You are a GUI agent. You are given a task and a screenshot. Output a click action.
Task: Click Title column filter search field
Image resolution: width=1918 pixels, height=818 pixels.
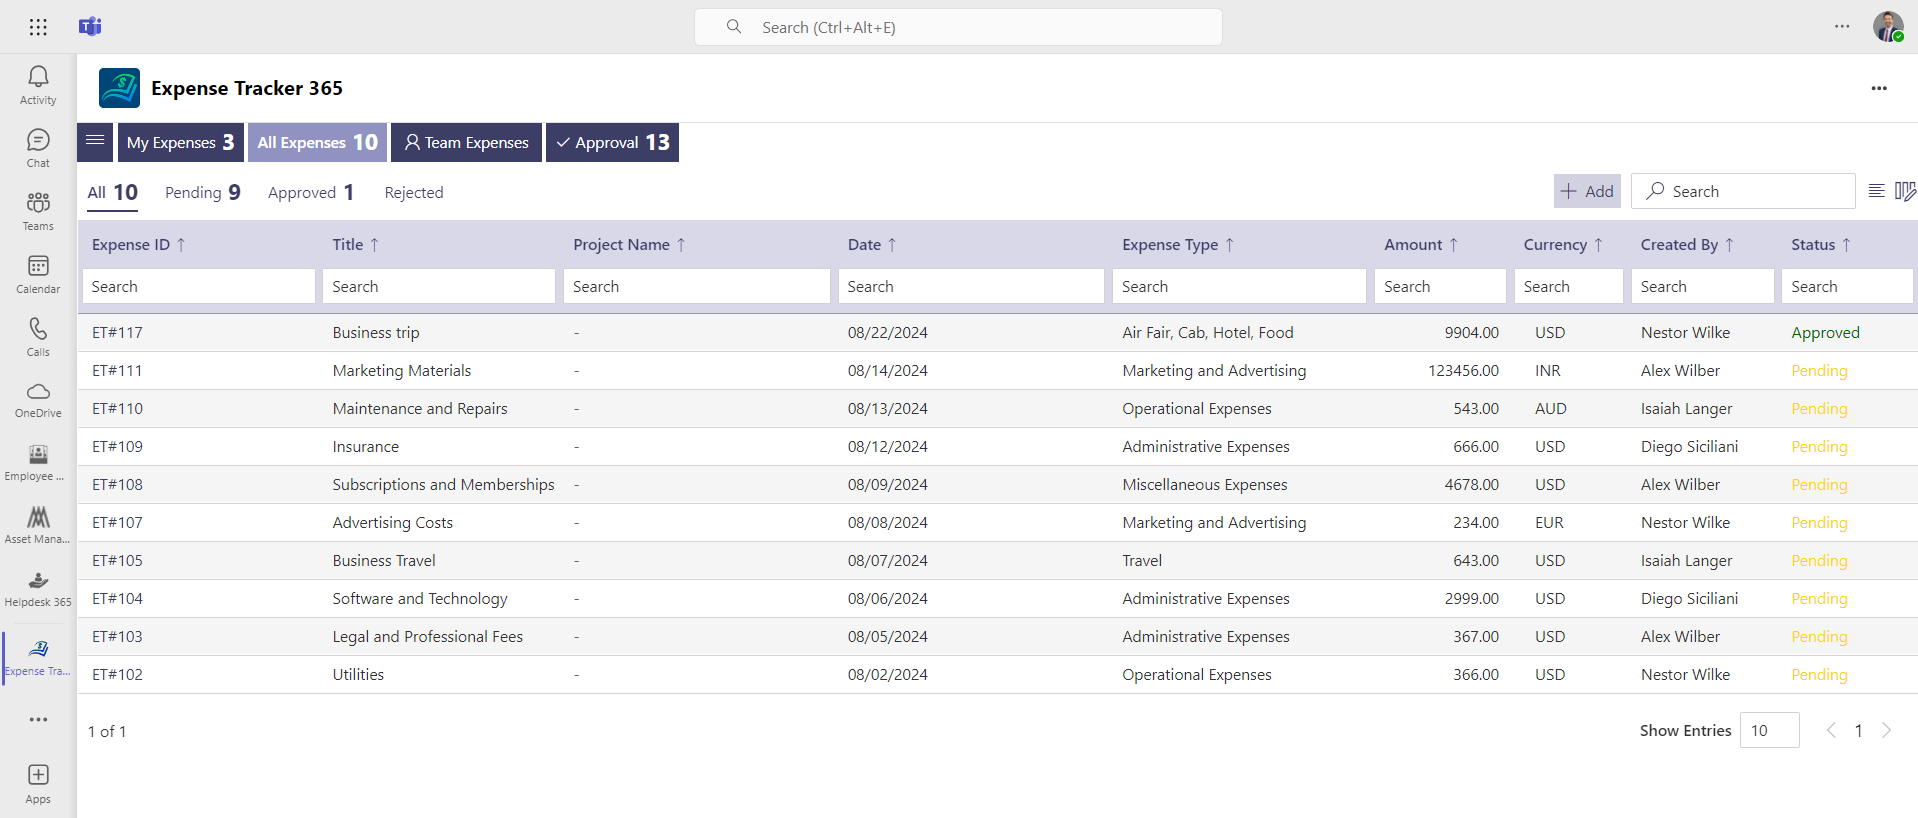point(439,286)
